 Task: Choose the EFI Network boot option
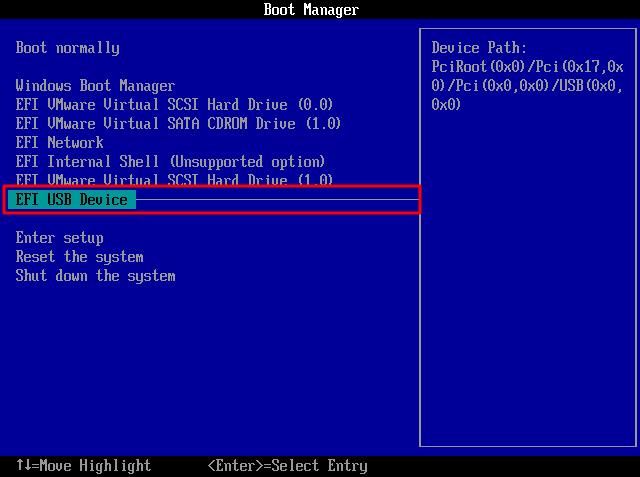(60, 142)
